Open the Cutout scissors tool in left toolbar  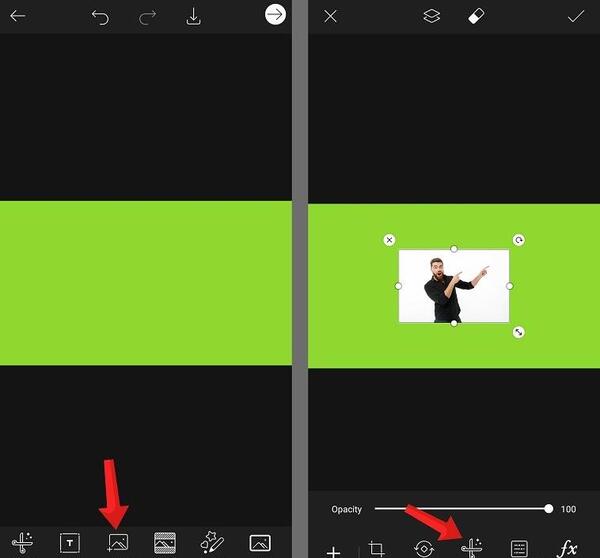22,543
